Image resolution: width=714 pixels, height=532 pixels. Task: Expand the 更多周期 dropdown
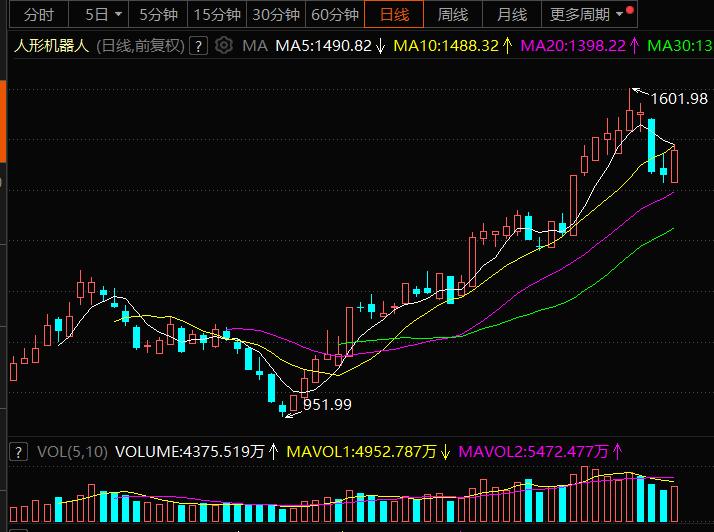[589, 15]
